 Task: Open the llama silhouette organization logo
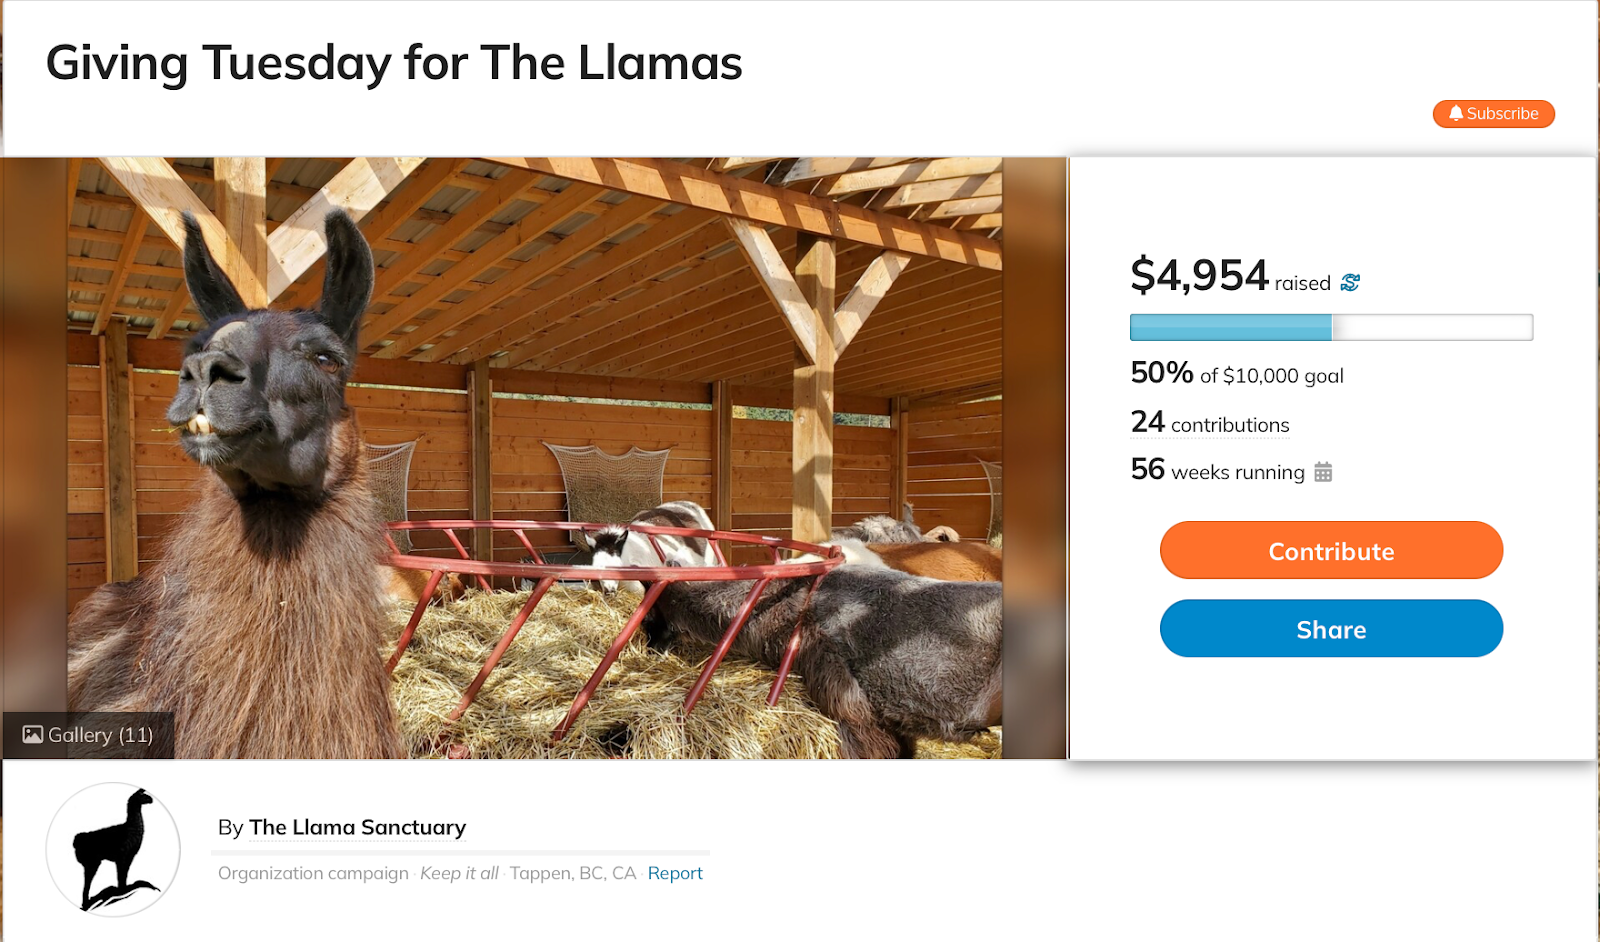pos(113,849)
